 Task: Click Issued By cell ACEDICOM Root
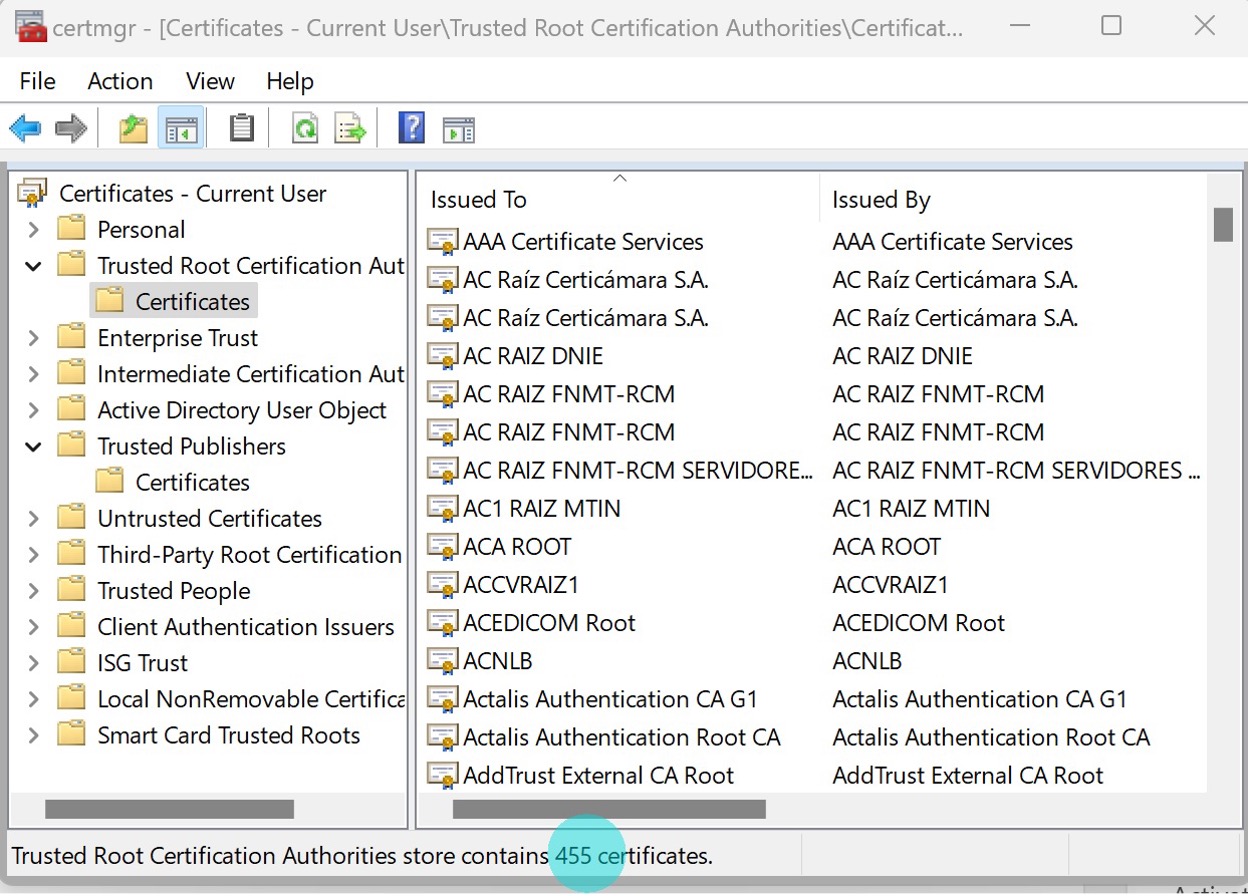[x=918, y=622]
